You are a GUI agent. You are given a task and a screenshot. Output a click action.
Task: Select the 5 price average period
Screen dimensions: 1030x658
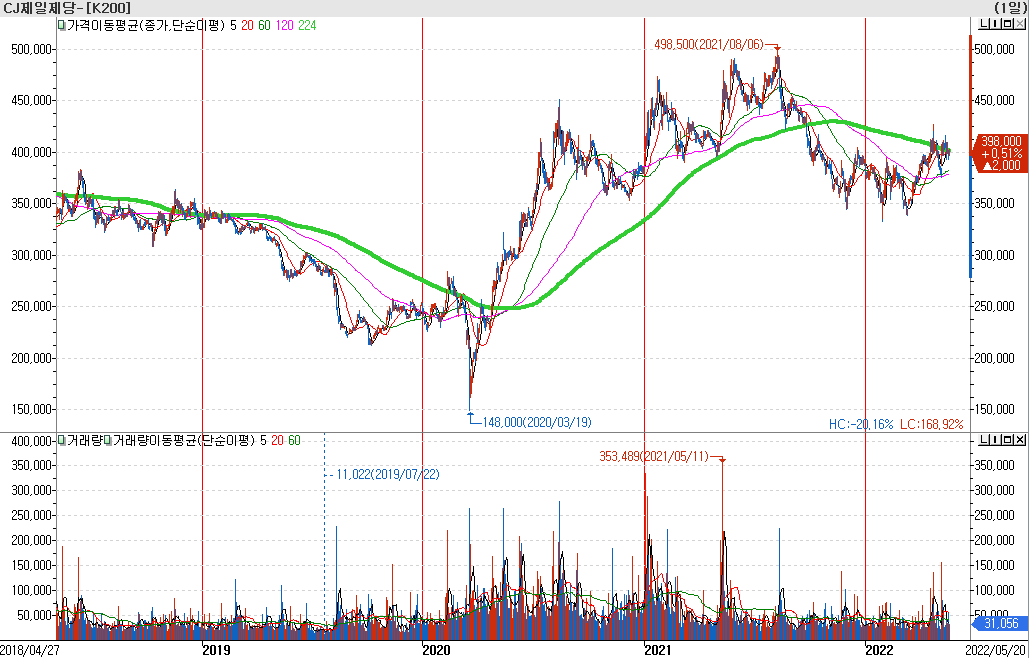coord(235,26)
